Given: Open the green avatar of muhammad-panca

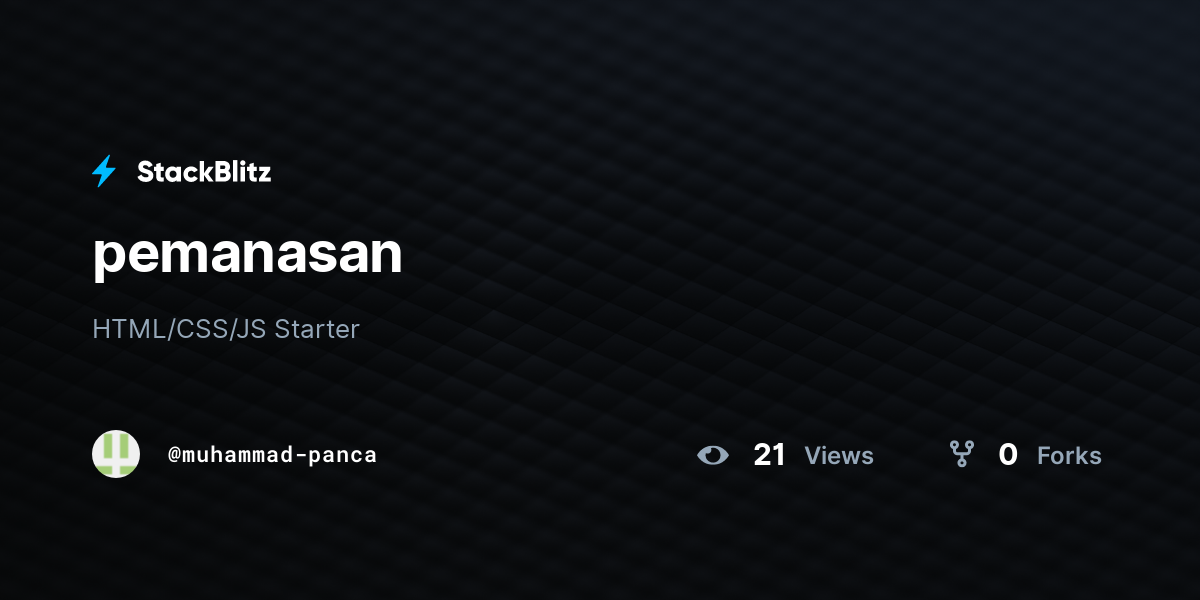Looking at the screenshot, I should (116, 454).
